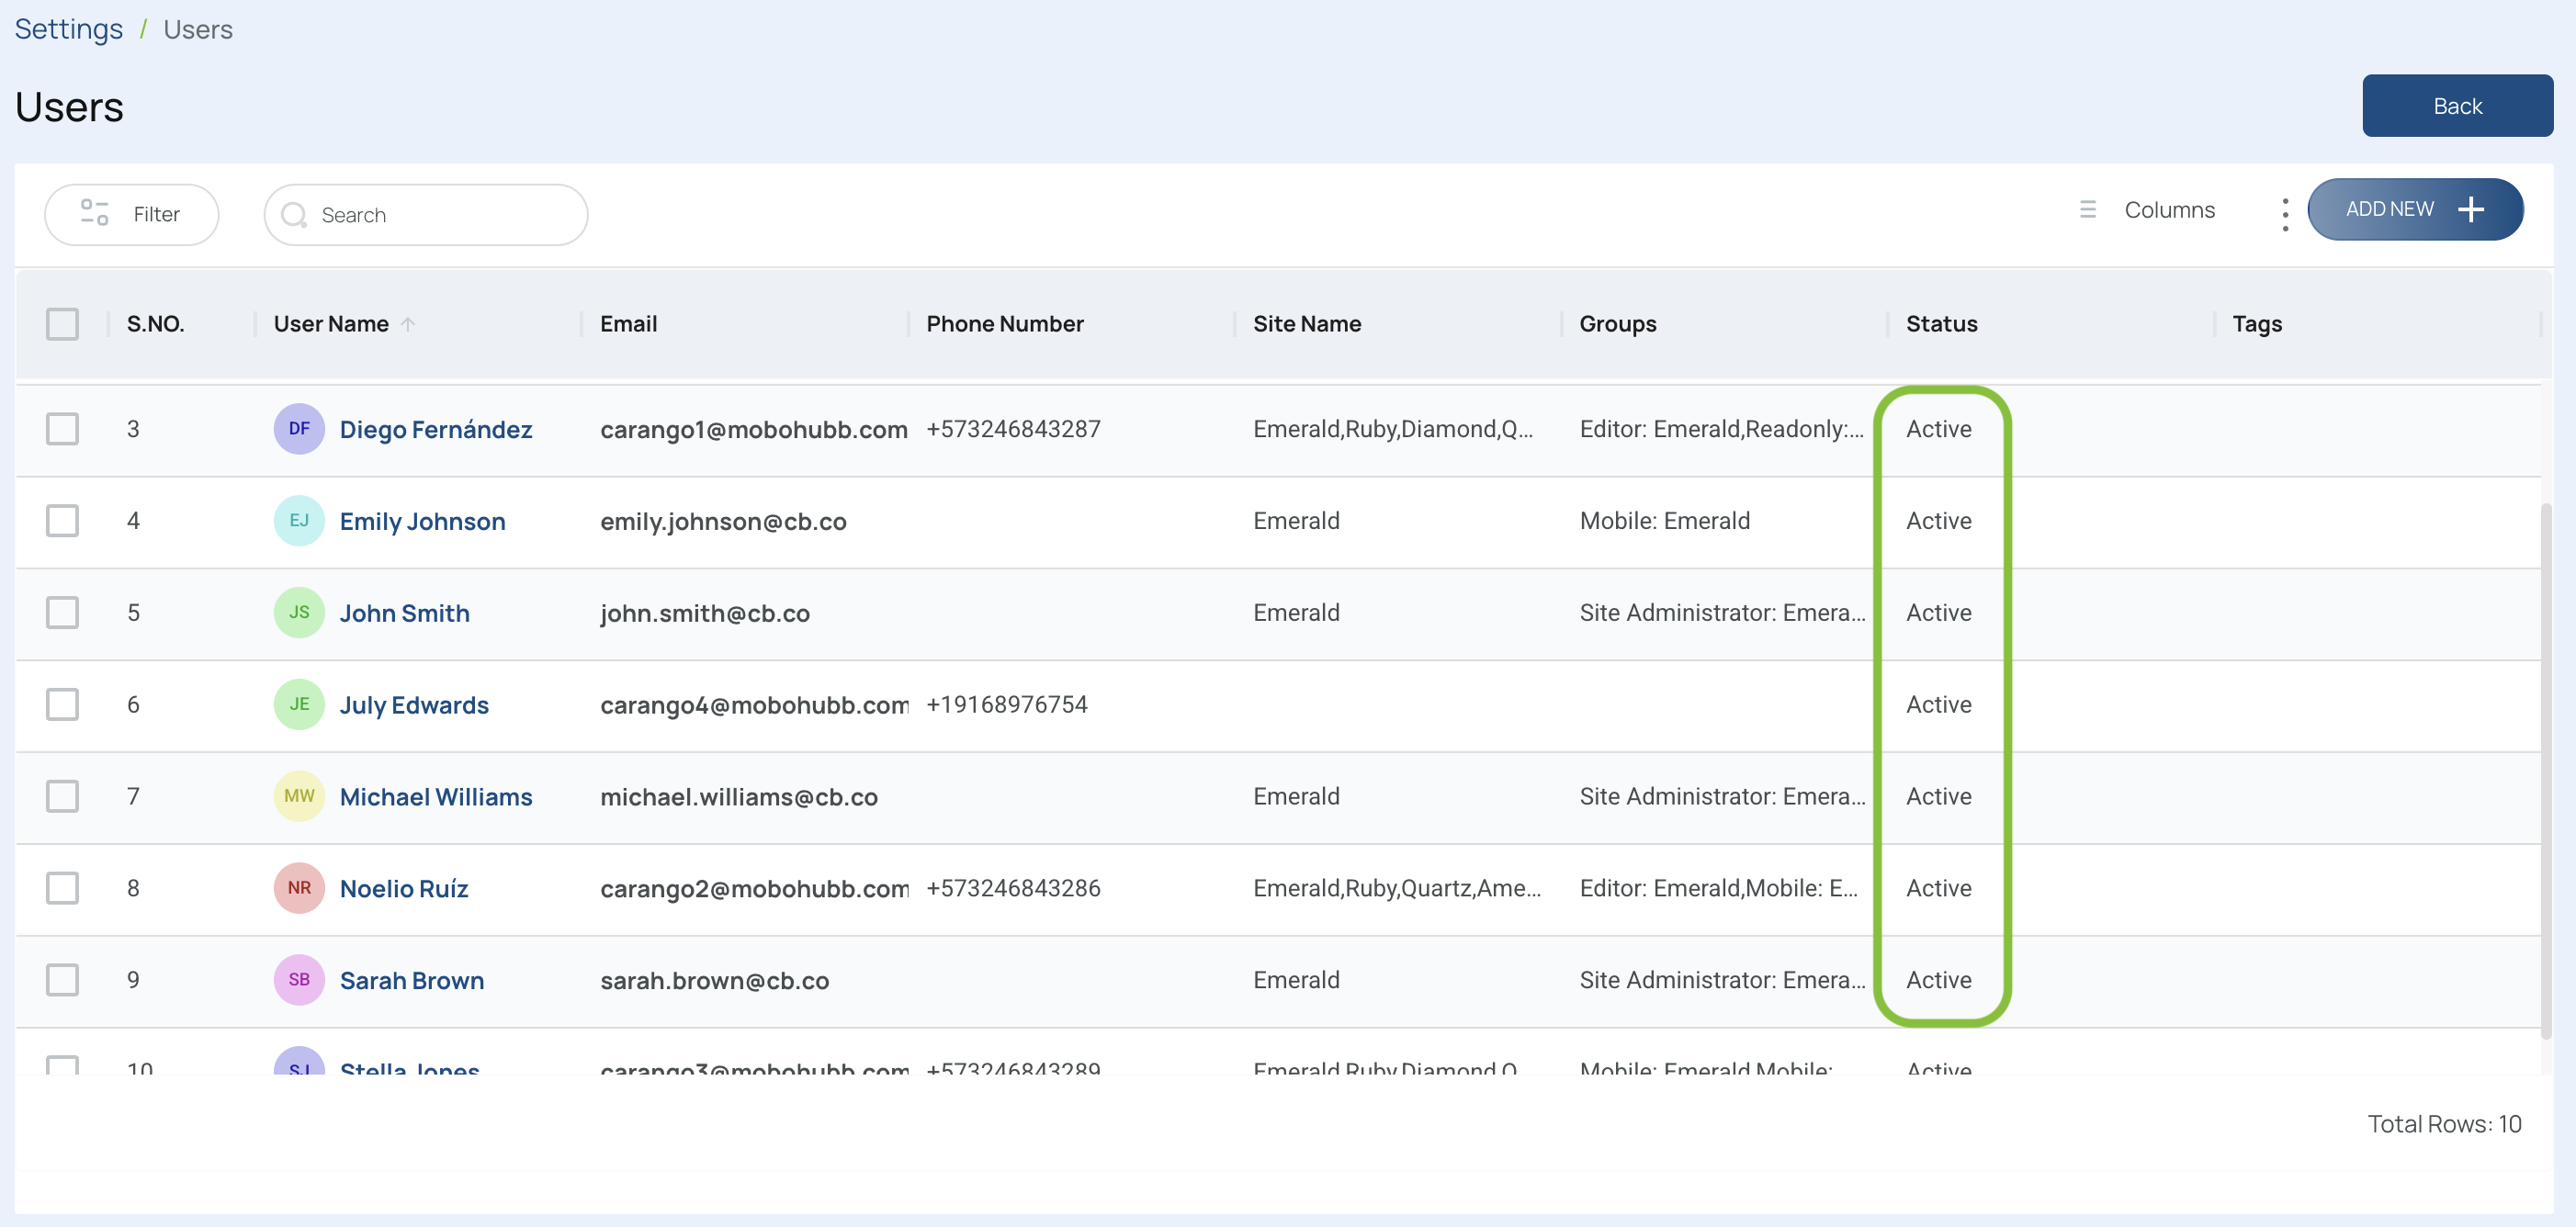Open Diego Fernández user profile

pyautogui.click(x=436, y=429)
